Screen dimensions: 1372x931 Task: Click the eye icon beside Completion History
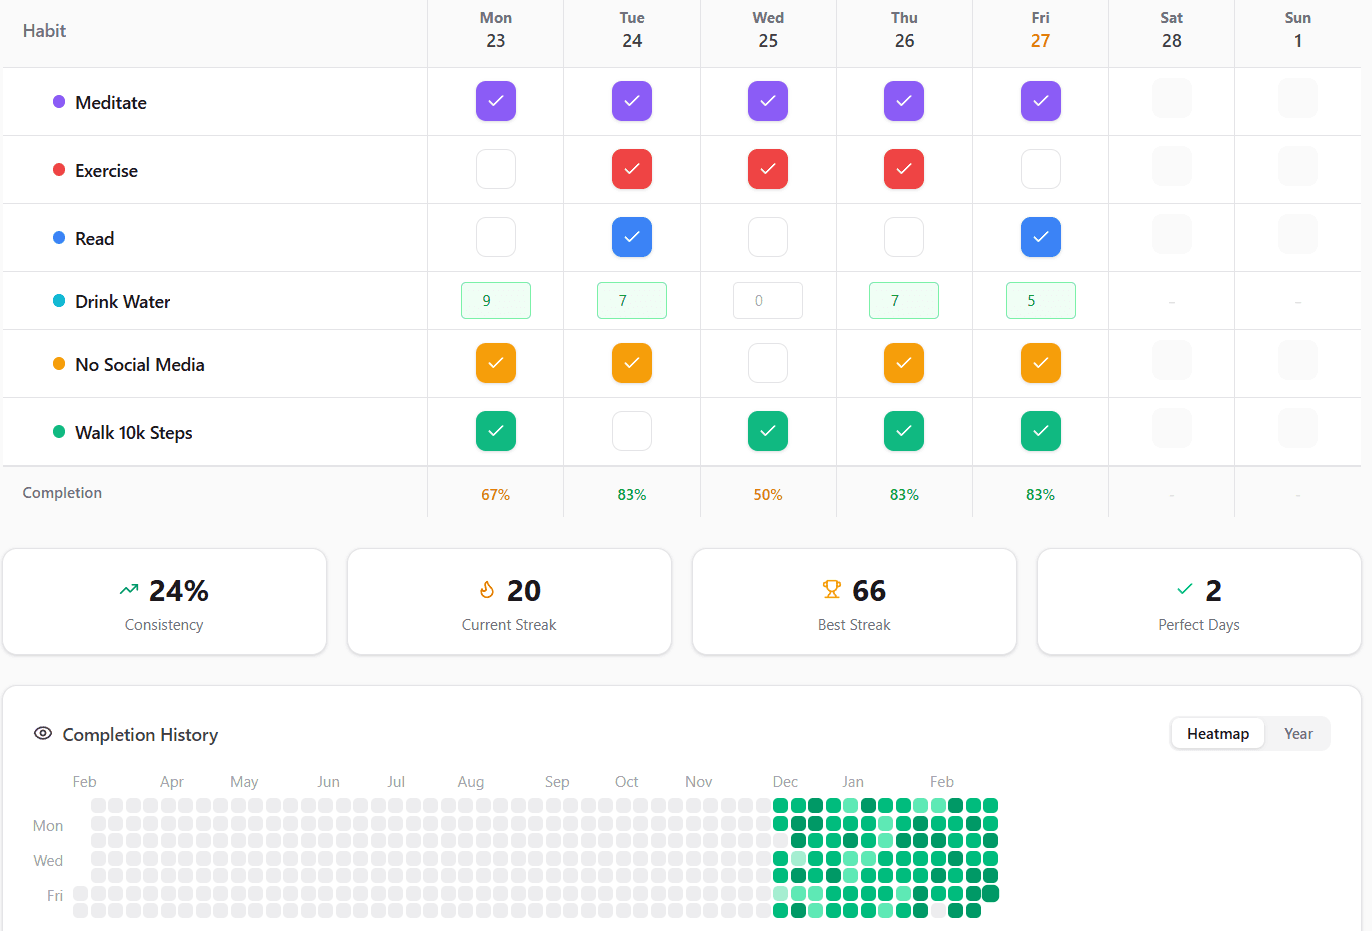click(43, 734)
